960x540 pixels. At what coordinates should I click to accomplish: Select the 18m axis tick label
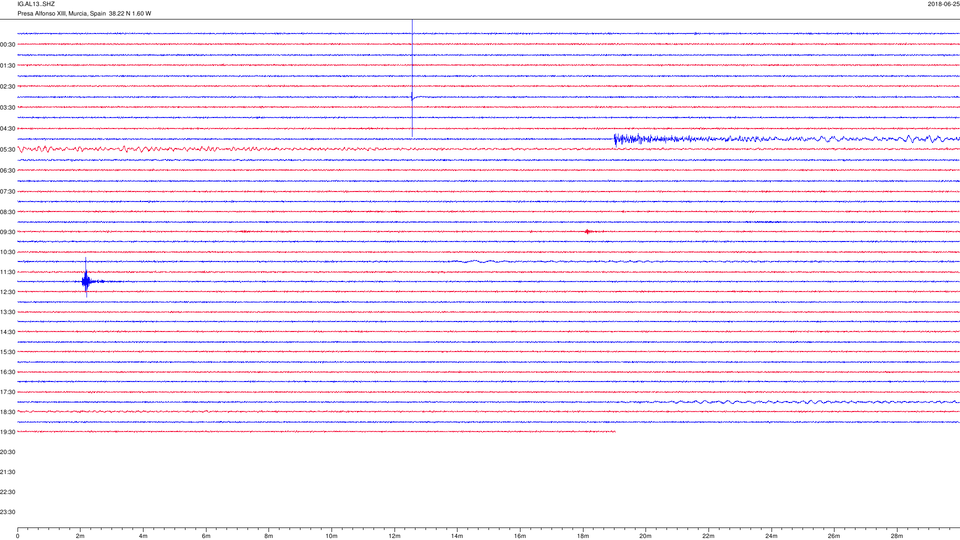583,536
